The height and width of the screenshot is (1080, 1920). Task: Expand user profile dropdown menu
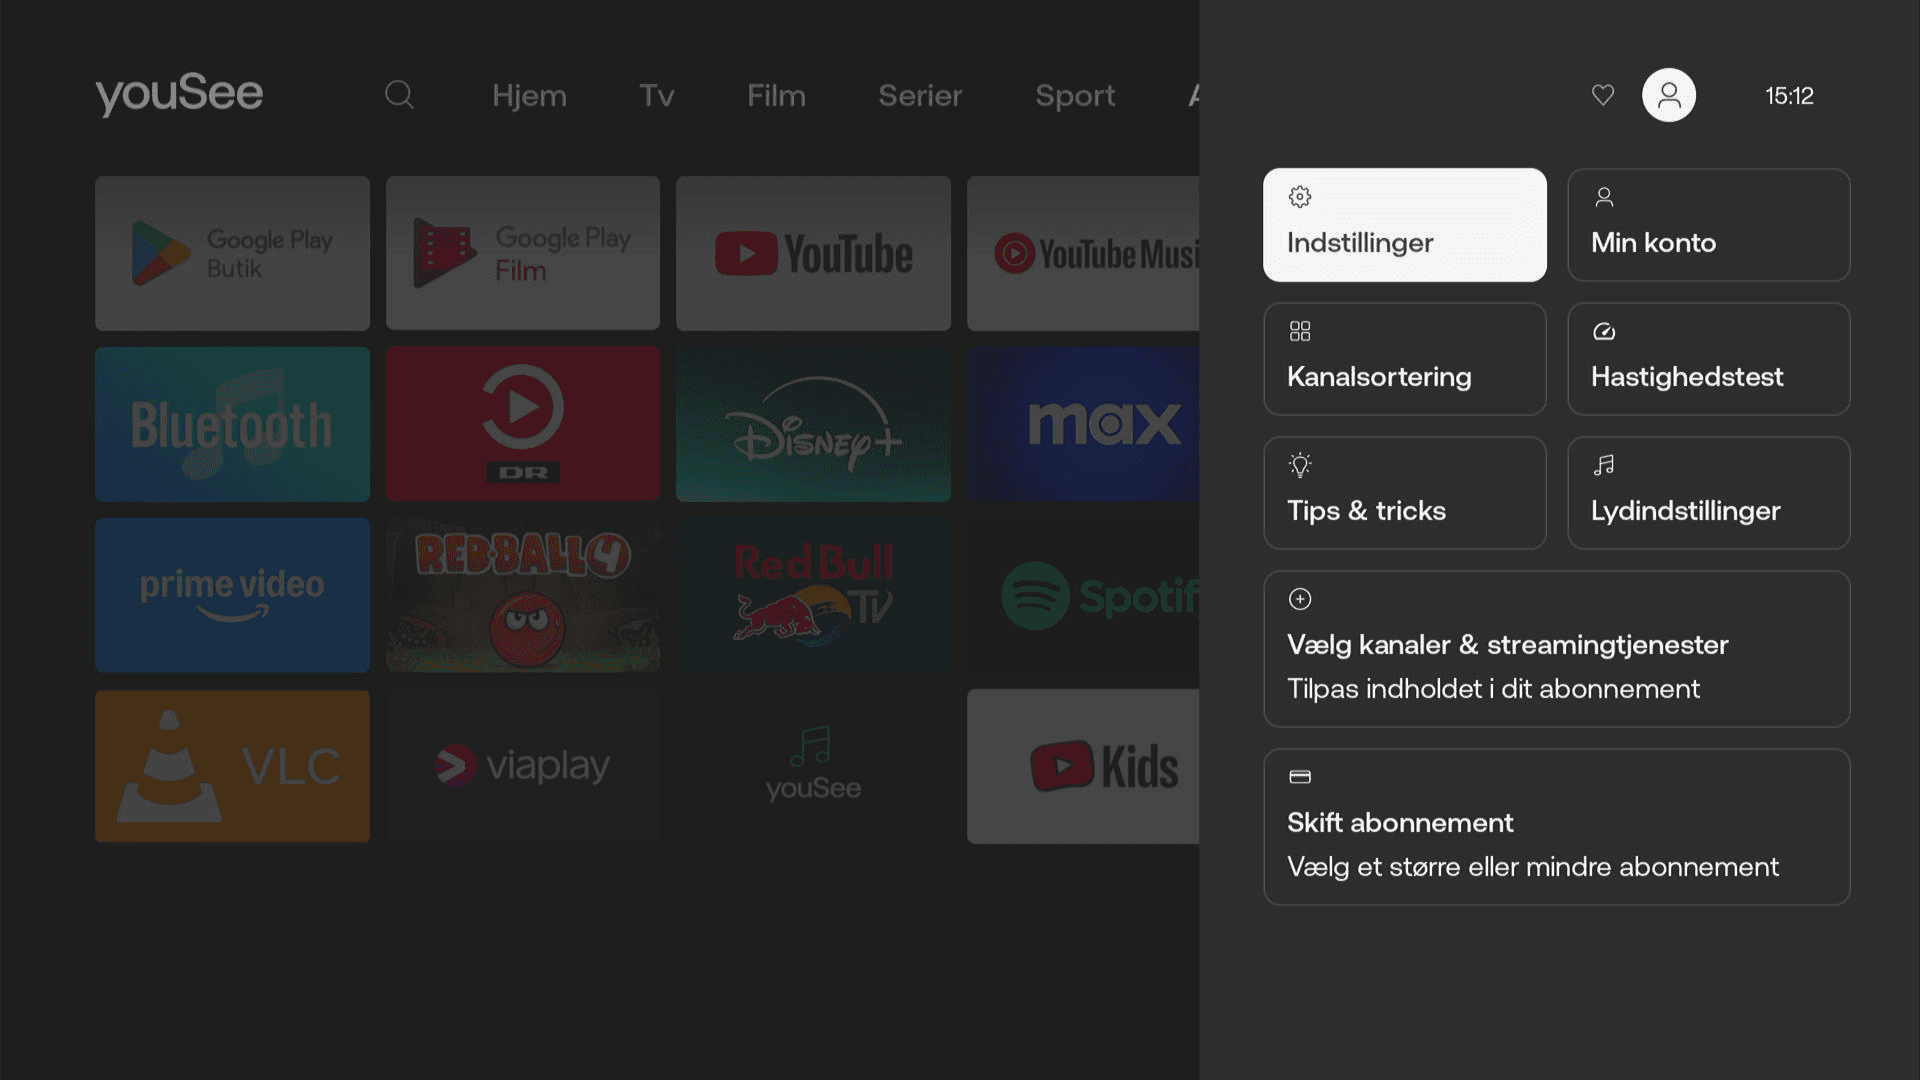1667,94
